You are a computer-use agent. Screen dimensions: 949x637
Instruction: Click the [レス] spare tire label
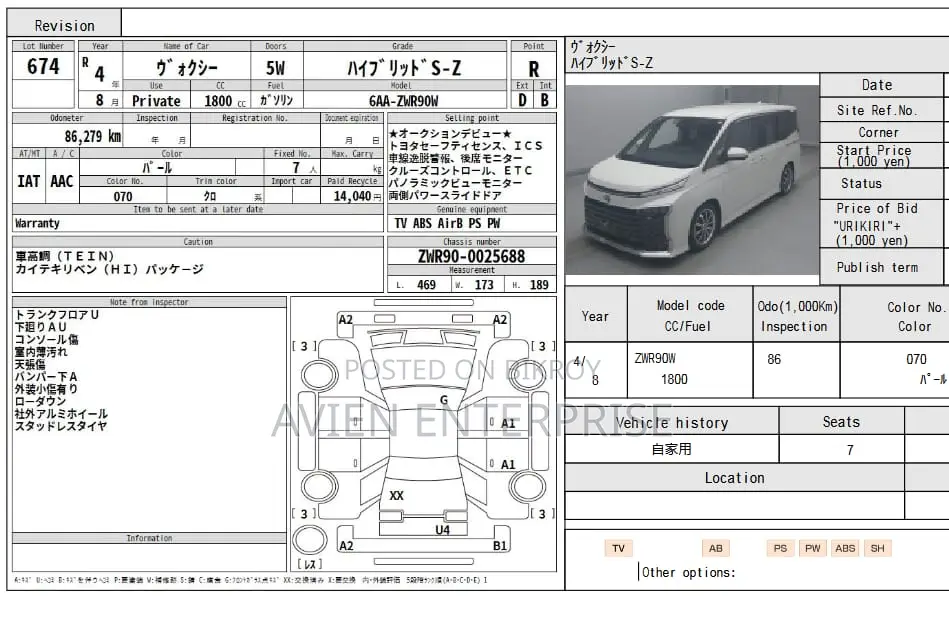pos(310,564)
